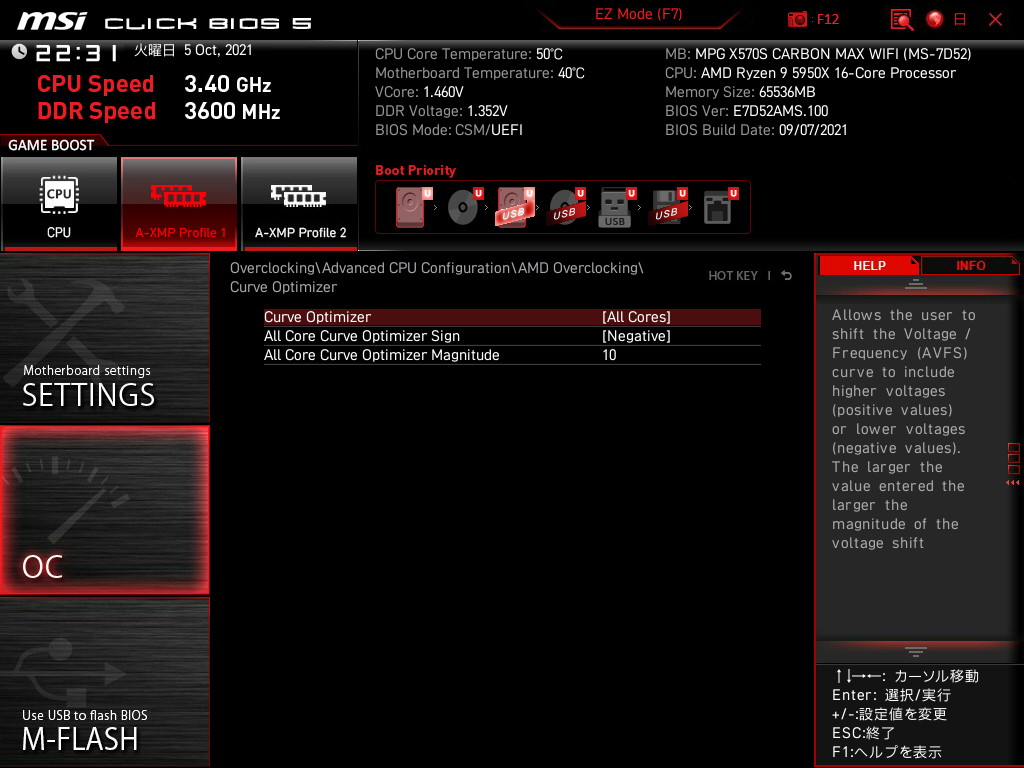1024x768 pixels.
Task: Select the USB floppy boot device icon
Action: click(x=667, y=207)
